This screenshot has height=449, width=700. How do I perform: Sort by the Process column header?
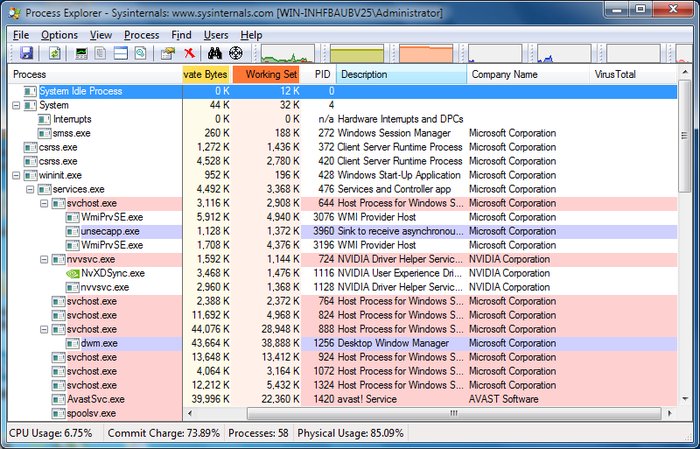pyautogui.click(x=96, y=75)
